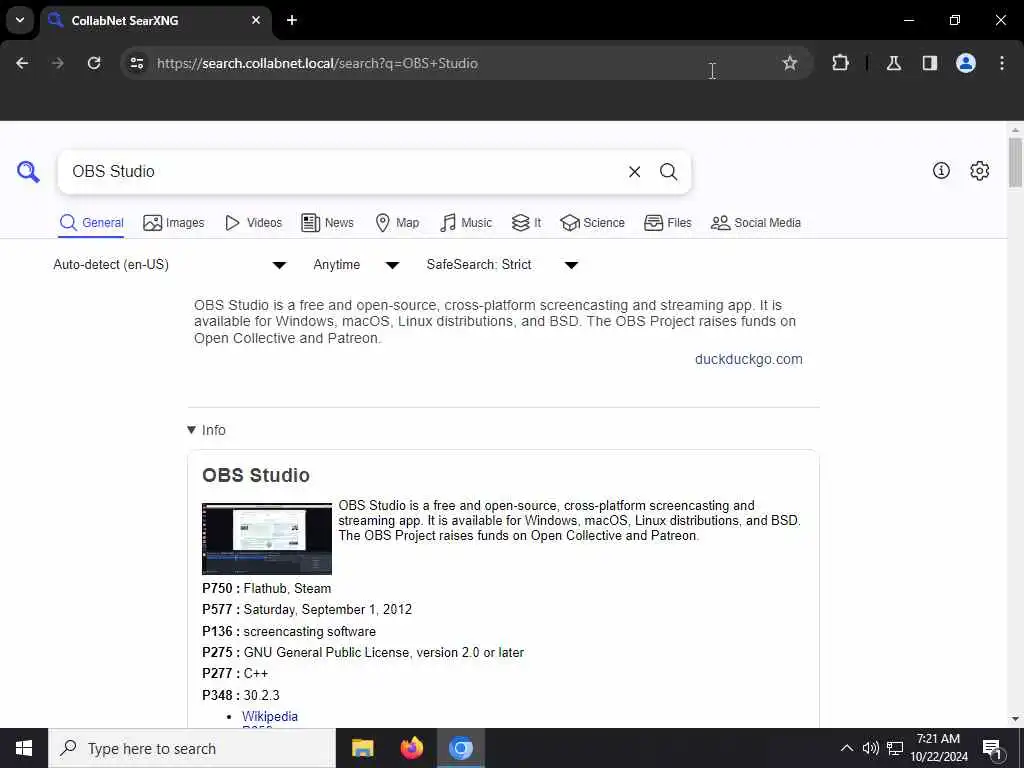The height and width of the screenshot is (768, 1024).
Task: Open a new browser tab
Action: (292, 20)
